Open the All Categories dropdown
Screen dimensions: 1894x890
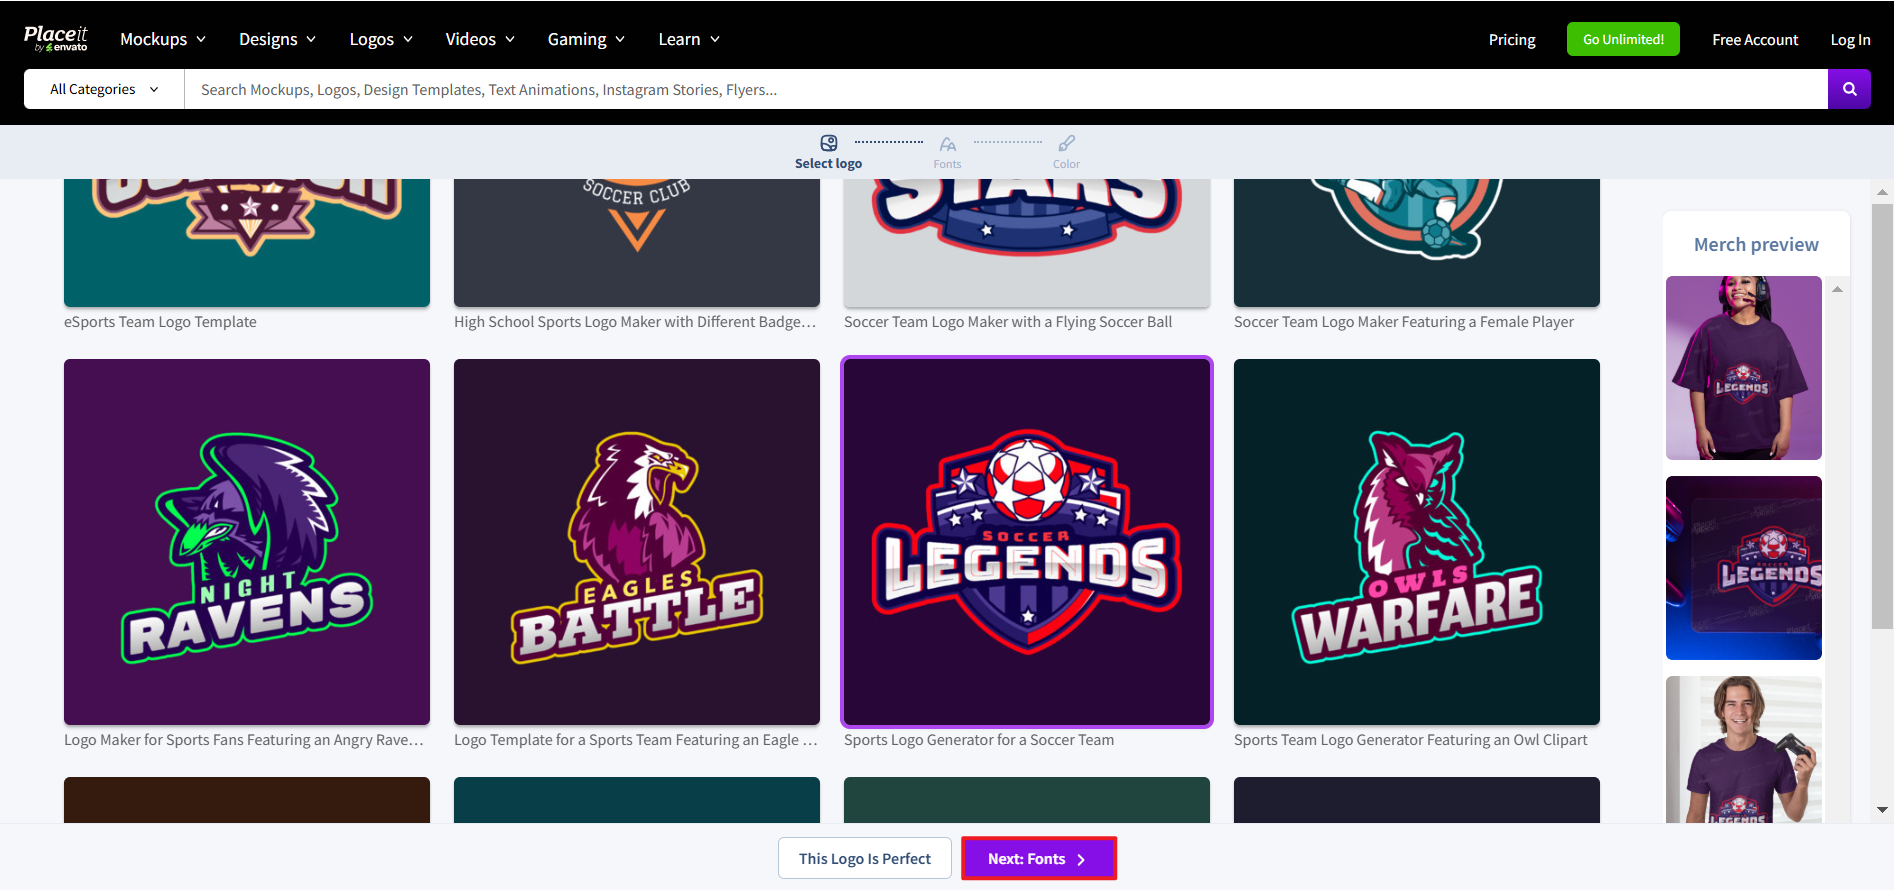coord(104,89)
